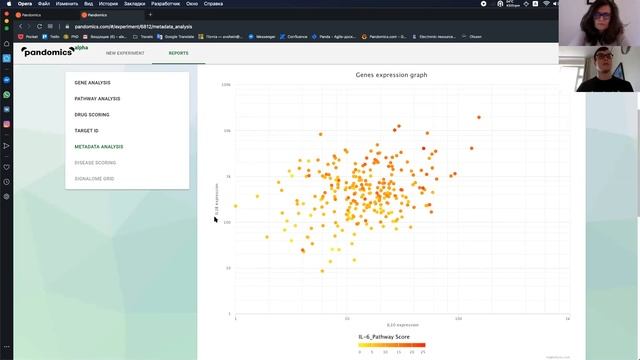Click the address bar URL

pos(133,27)
